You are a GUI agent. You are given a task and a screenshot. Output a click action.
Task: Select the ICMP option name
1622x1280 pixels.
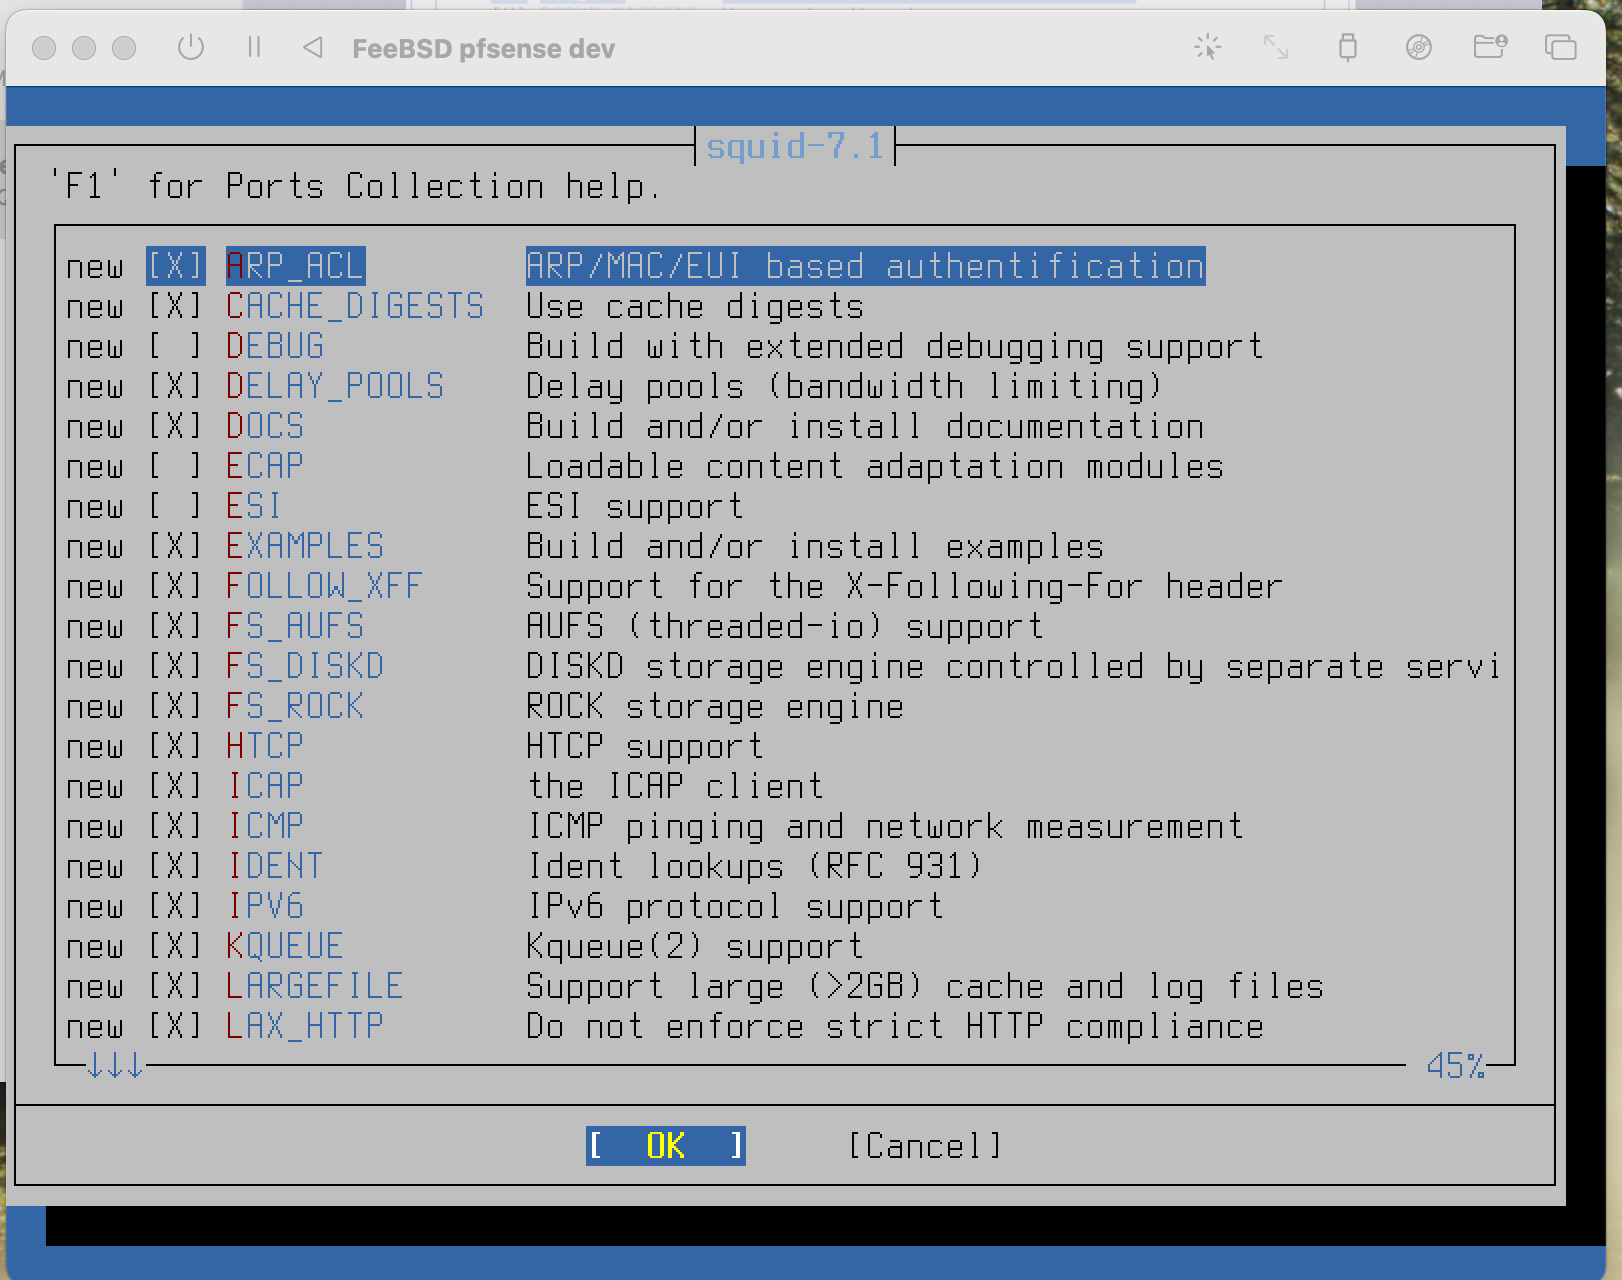pos(265,827)
